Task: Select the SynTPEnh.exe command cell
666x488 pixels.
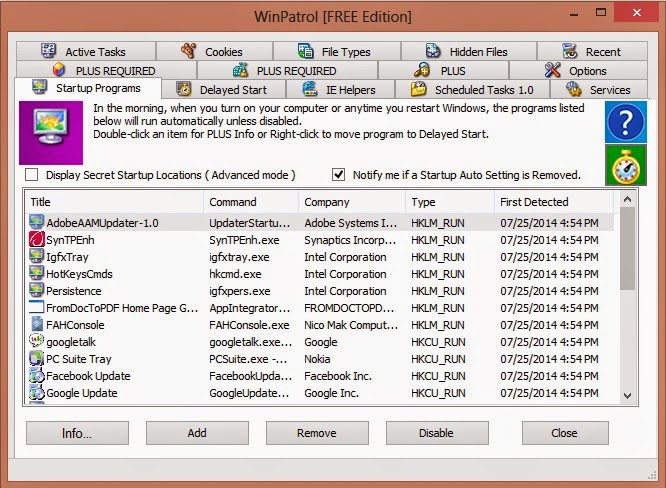Action: [x=244, y=240]
